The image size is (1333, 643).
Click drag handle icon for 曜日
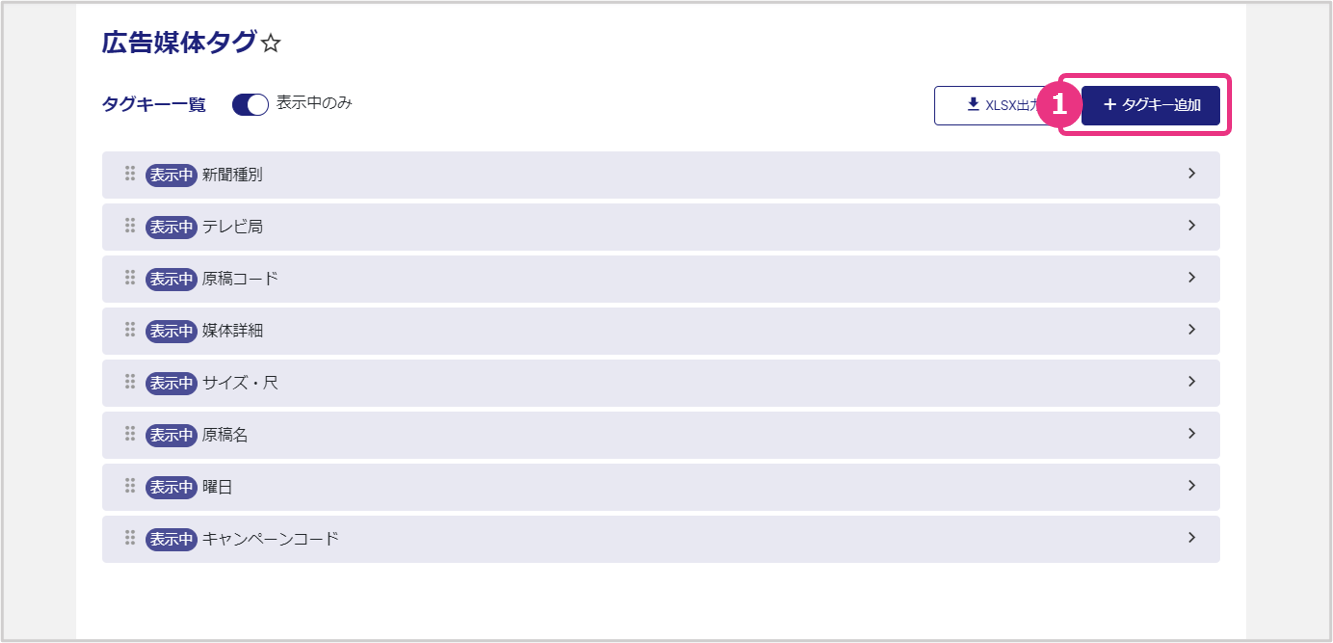pos(130,486)
